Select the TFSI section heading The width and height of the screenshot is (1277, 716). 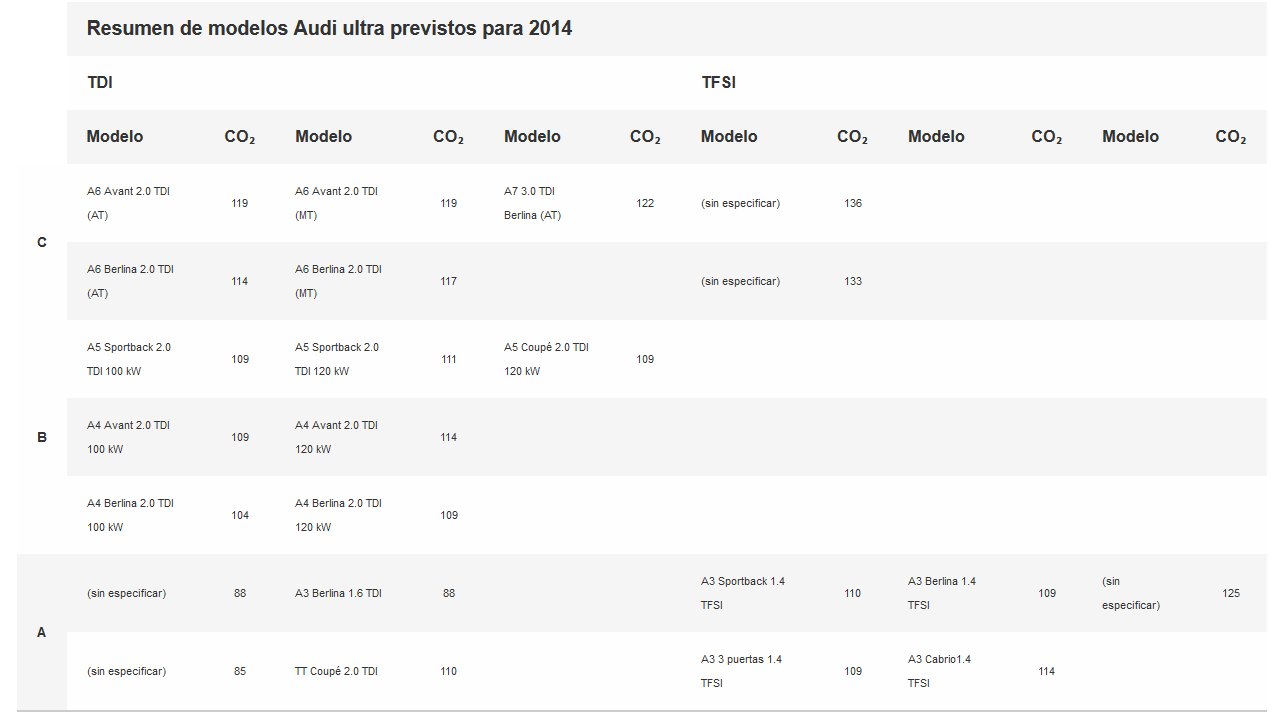718,83
